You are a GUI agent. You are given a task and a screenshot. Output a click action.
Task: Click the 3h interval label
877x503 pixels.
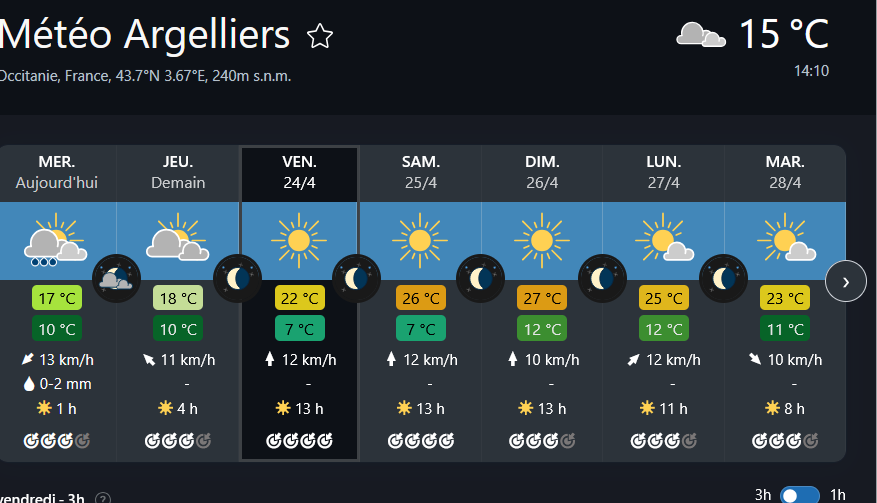pos(763,494)
